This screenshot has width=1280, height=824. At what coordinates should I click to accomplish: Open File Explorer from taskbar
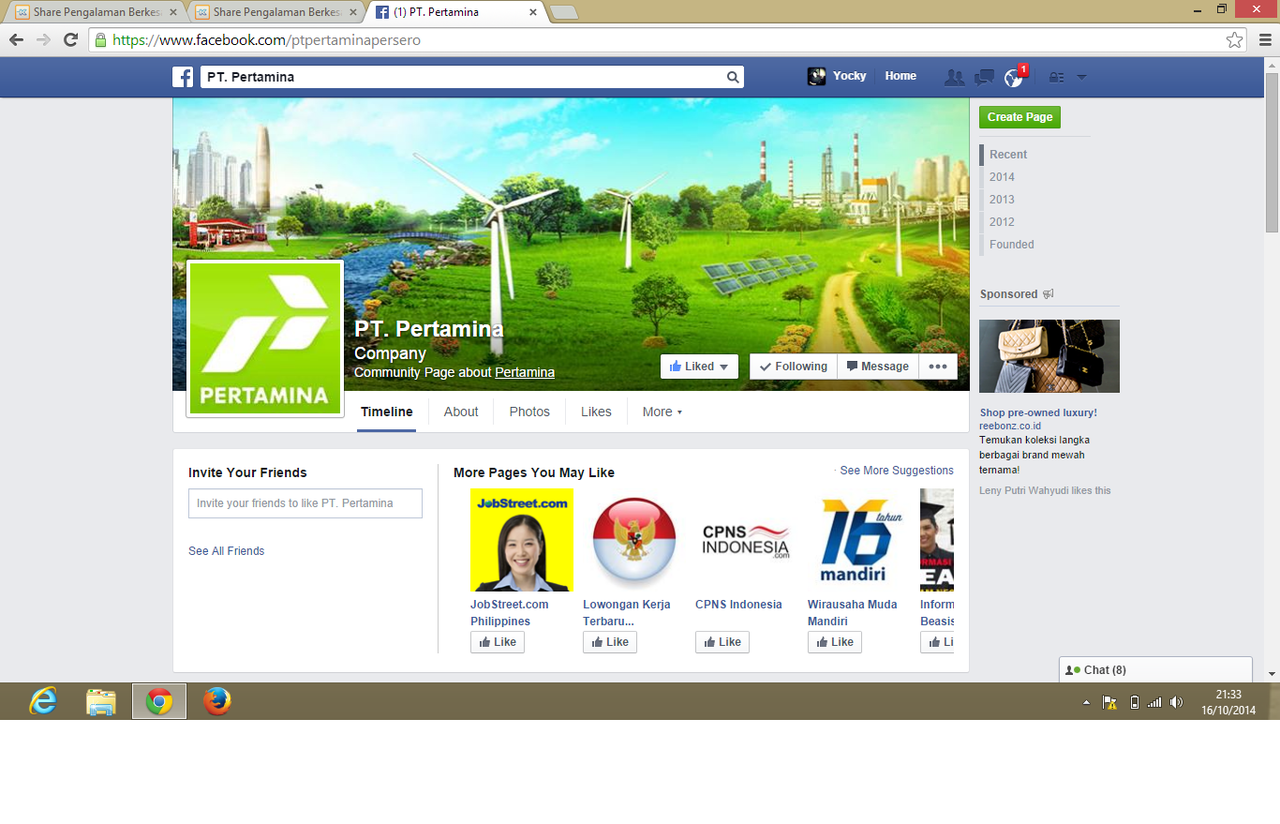pos(101,702)
